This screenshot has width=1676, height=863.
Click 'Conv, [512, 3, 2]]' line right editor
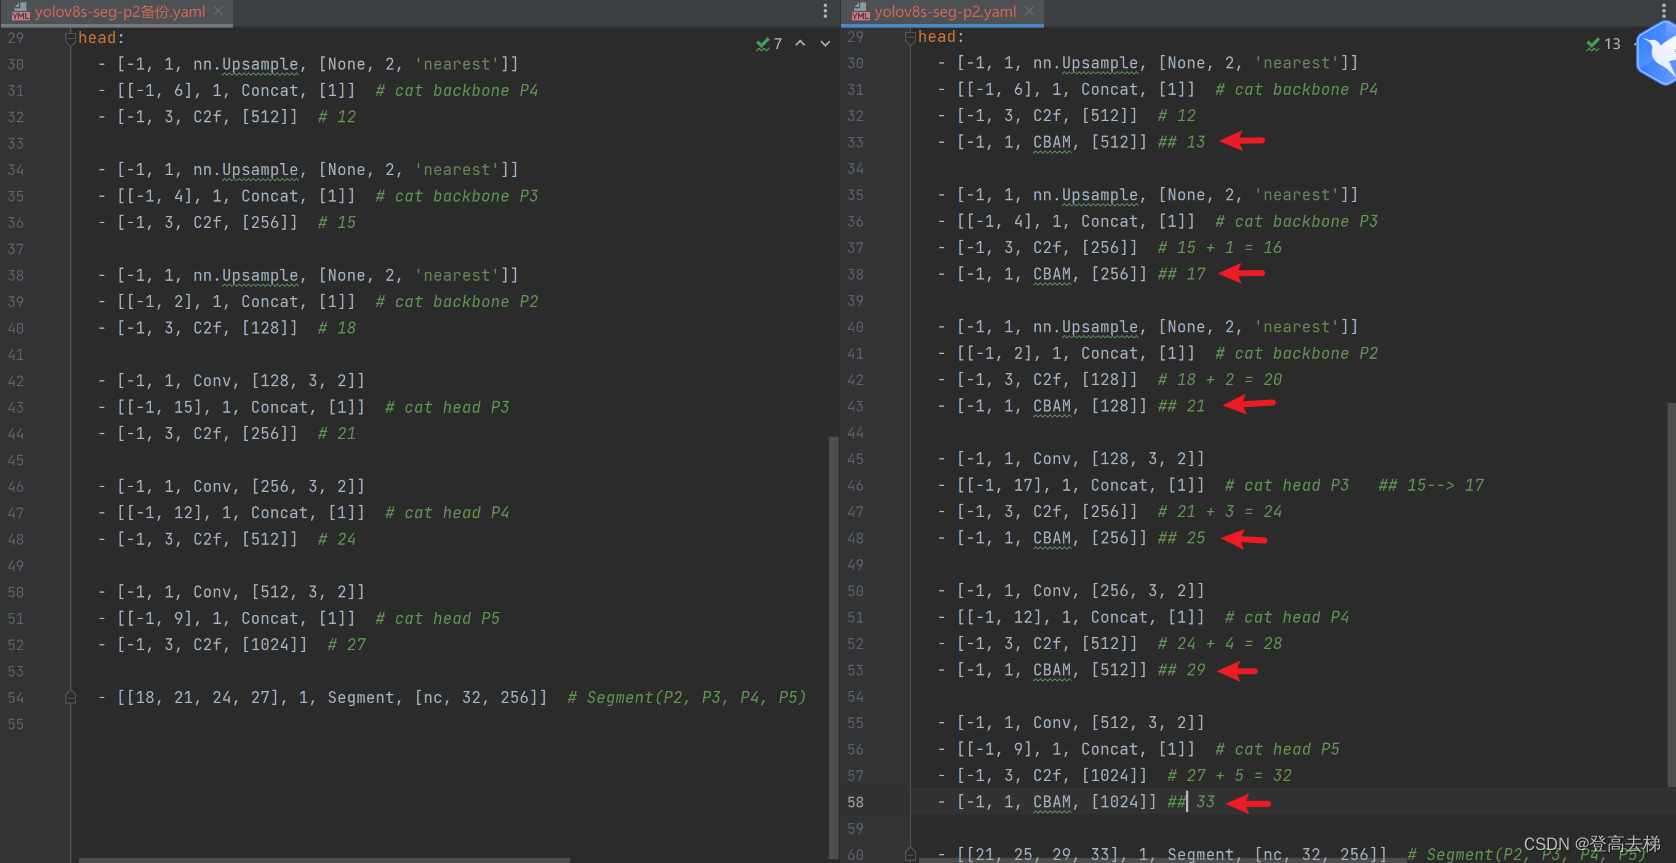[x=1071, y=723]
